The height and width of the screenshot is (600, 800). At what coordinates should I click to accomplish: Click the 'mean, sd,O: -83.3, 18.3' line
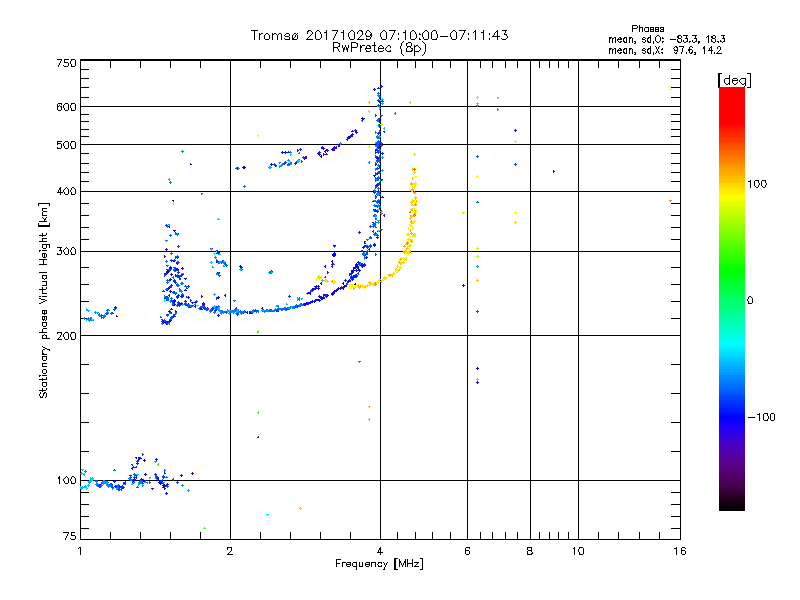click(667, 39)
